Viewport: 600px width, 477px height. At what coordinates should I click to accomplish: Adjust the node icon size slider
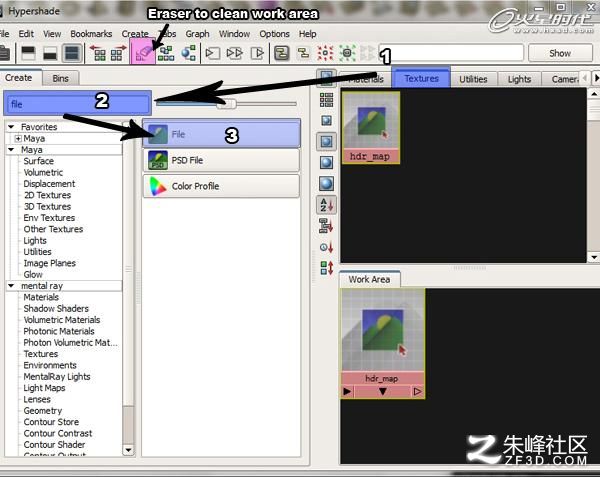coord(227,104)
